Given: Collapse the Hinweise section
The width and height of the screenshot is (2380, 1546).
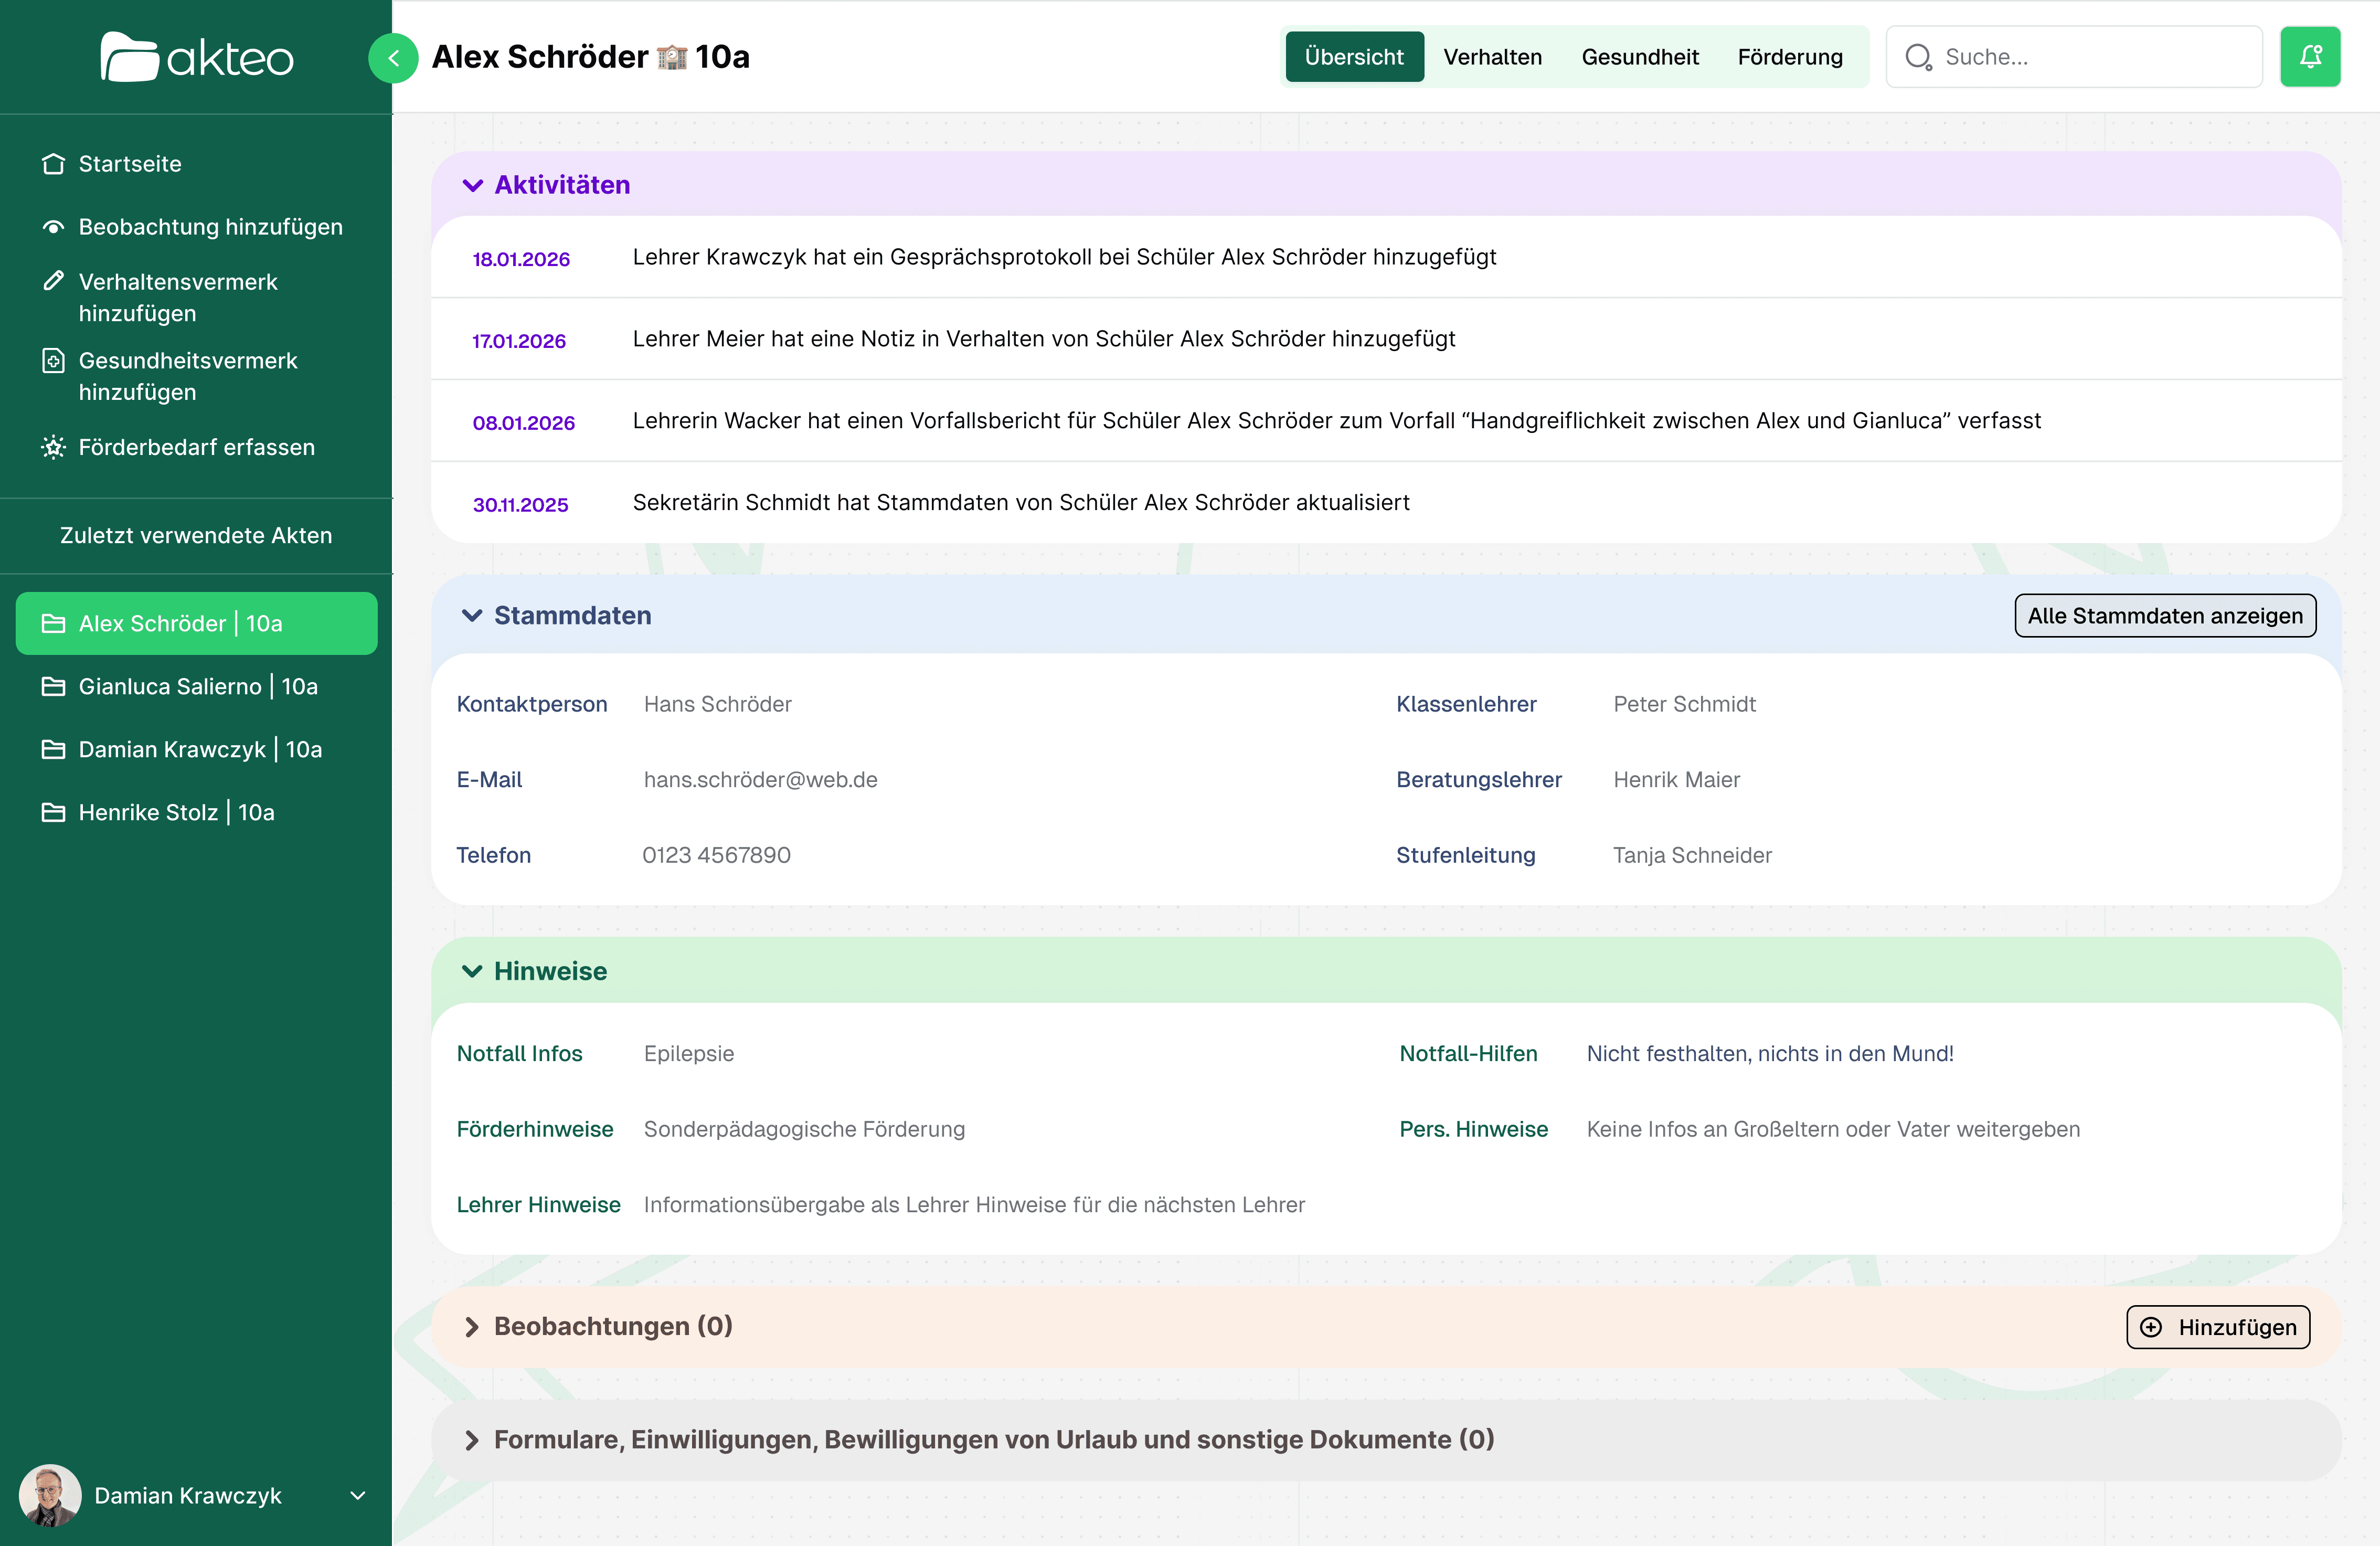Looking at the screenshot, I should 472,971.
